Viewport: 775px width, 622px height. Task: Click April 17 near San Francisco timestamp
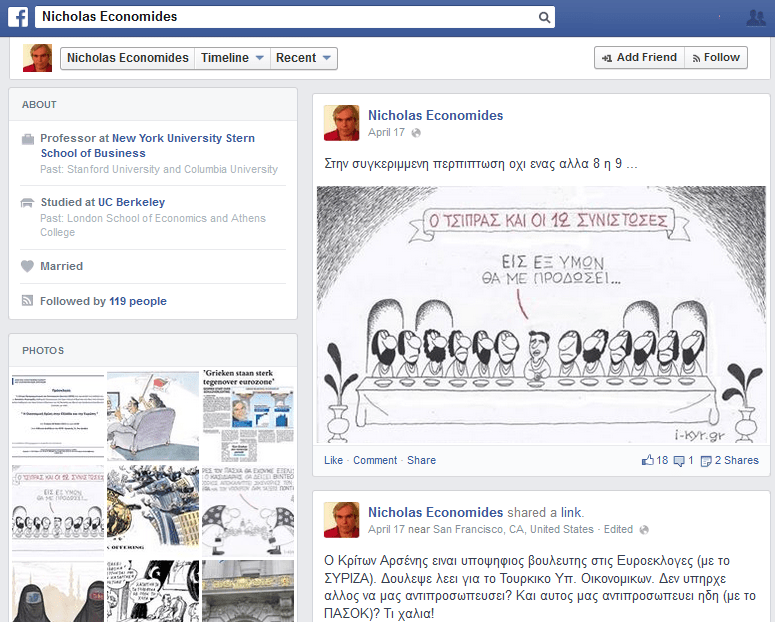coord(480,530)
